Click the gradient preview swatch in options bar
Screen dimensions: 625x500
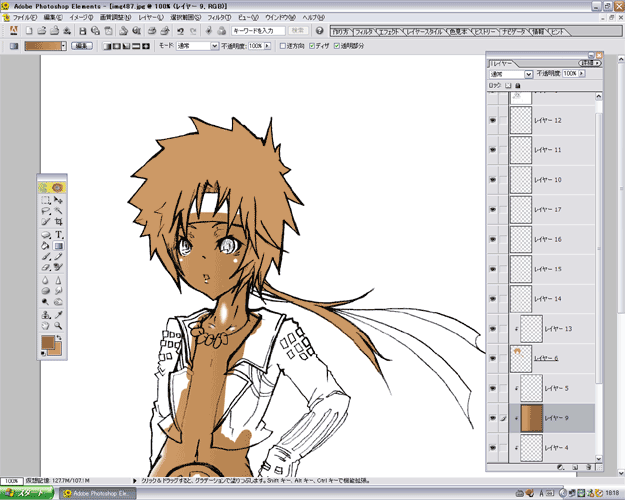43,46
